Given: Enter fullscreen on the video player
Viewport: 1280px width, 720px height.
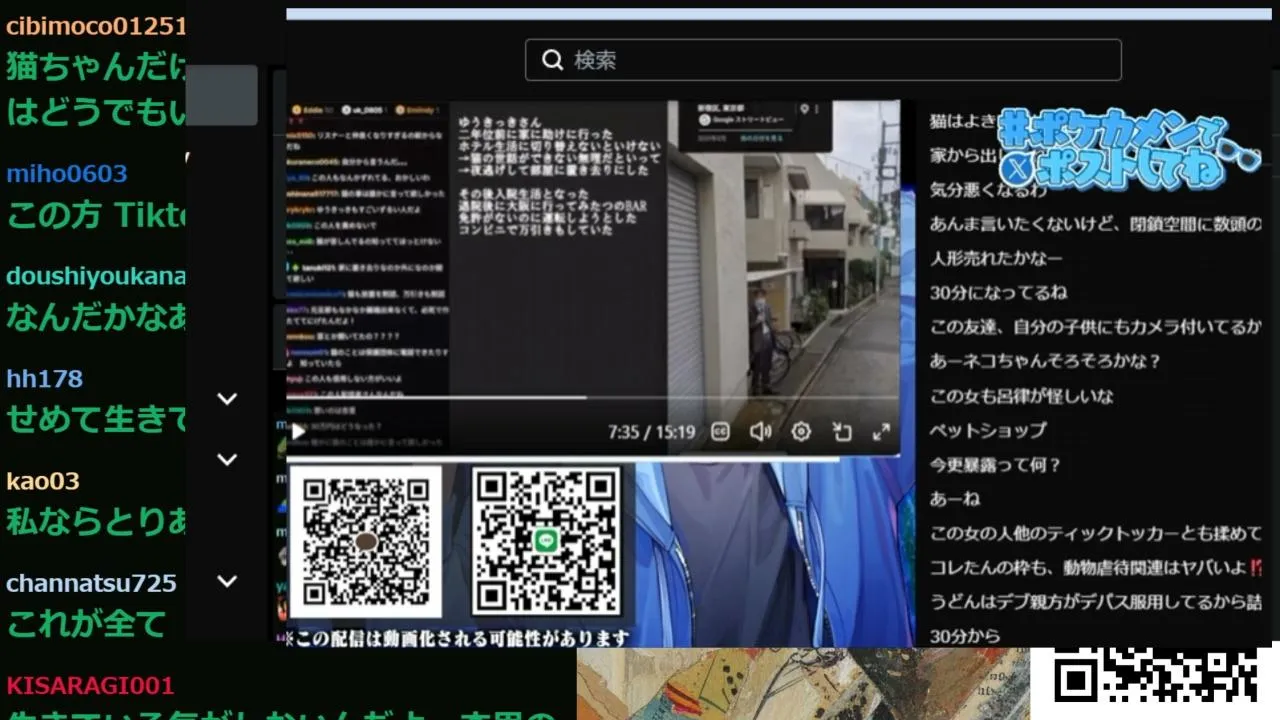Looking at the screenshot, I should tap(881, 432).
